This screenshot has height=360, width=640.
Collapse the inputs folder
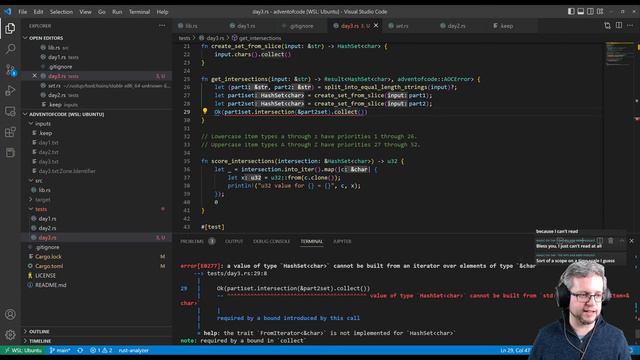42,124
